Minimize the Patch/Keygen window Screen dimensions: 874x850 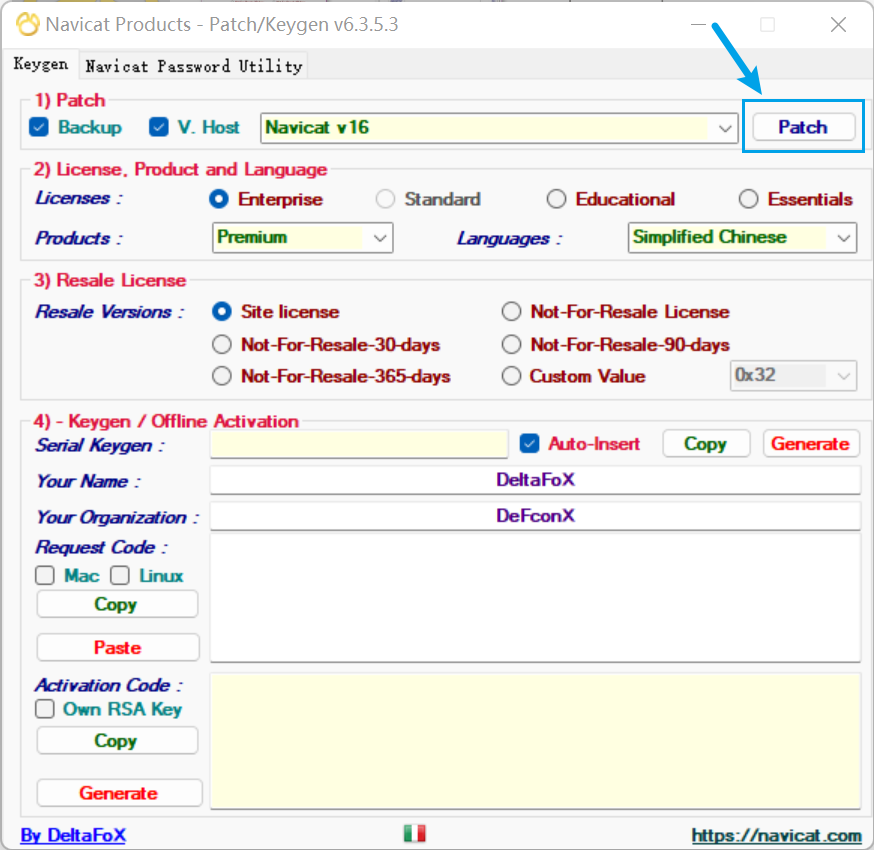point(698,25)
